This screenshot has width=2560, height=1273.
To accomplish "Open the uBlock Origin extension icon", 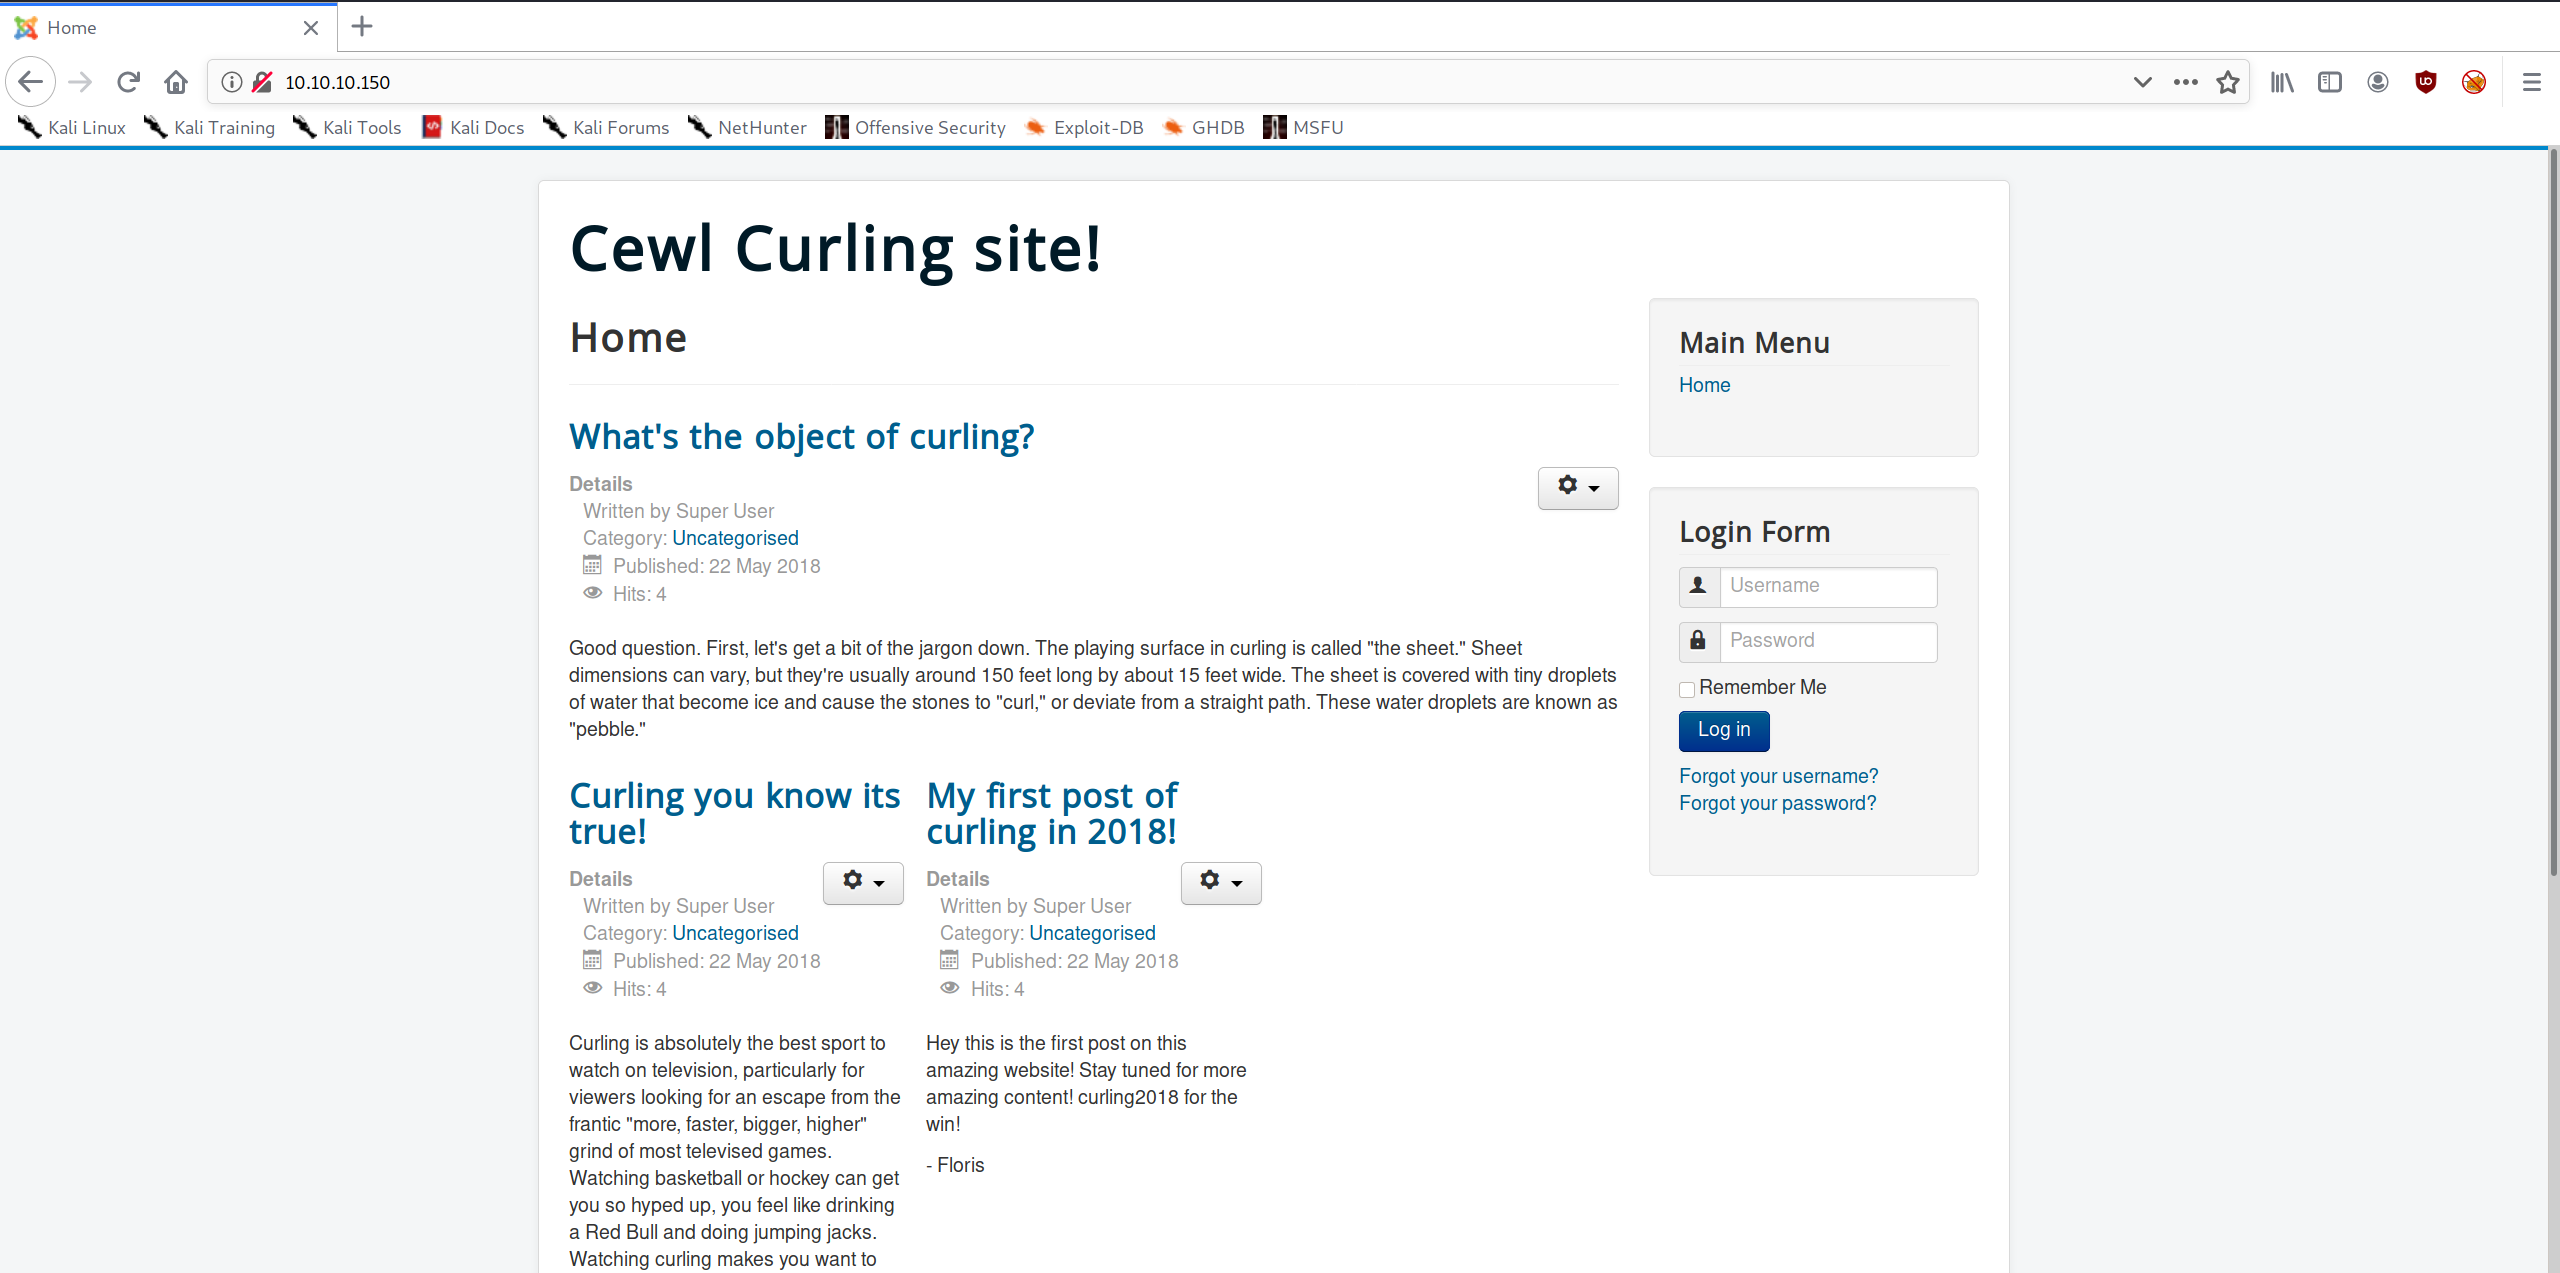I will pyautogui.click(x=2426, y=82).
